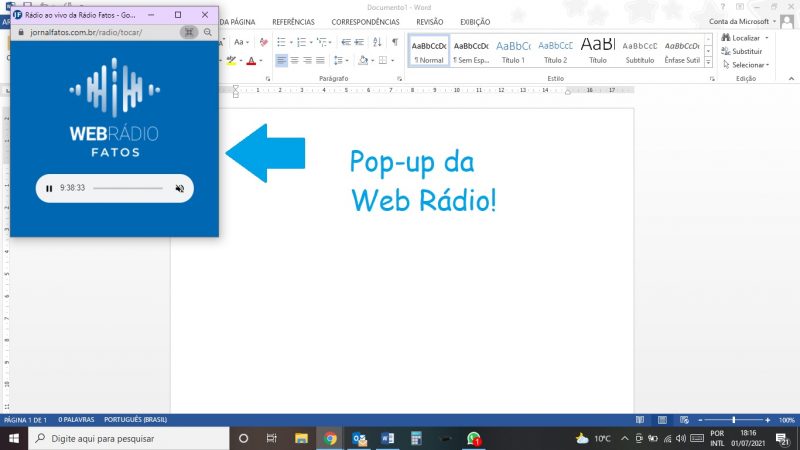
Task: Click the sort A-Z icon
Action: coord(377,42)
